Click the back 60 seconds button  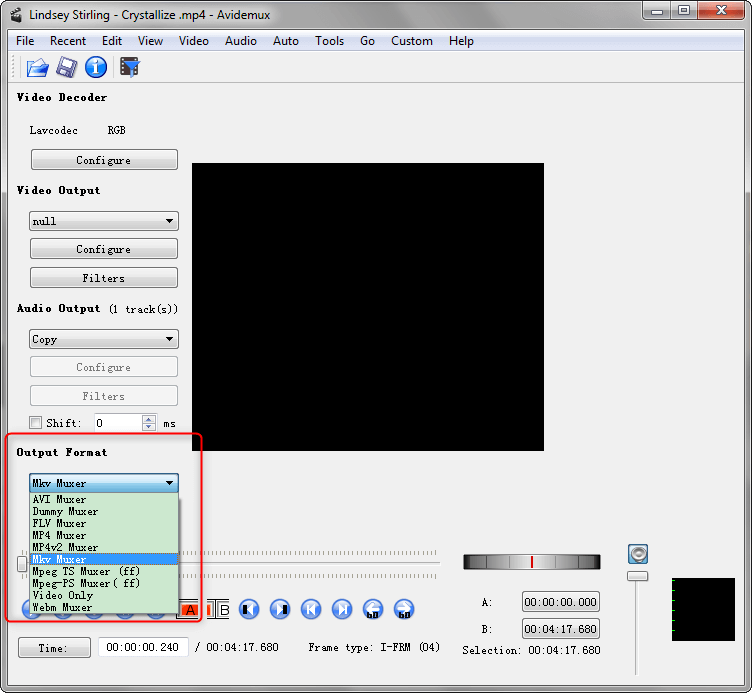tap(373, 609)
